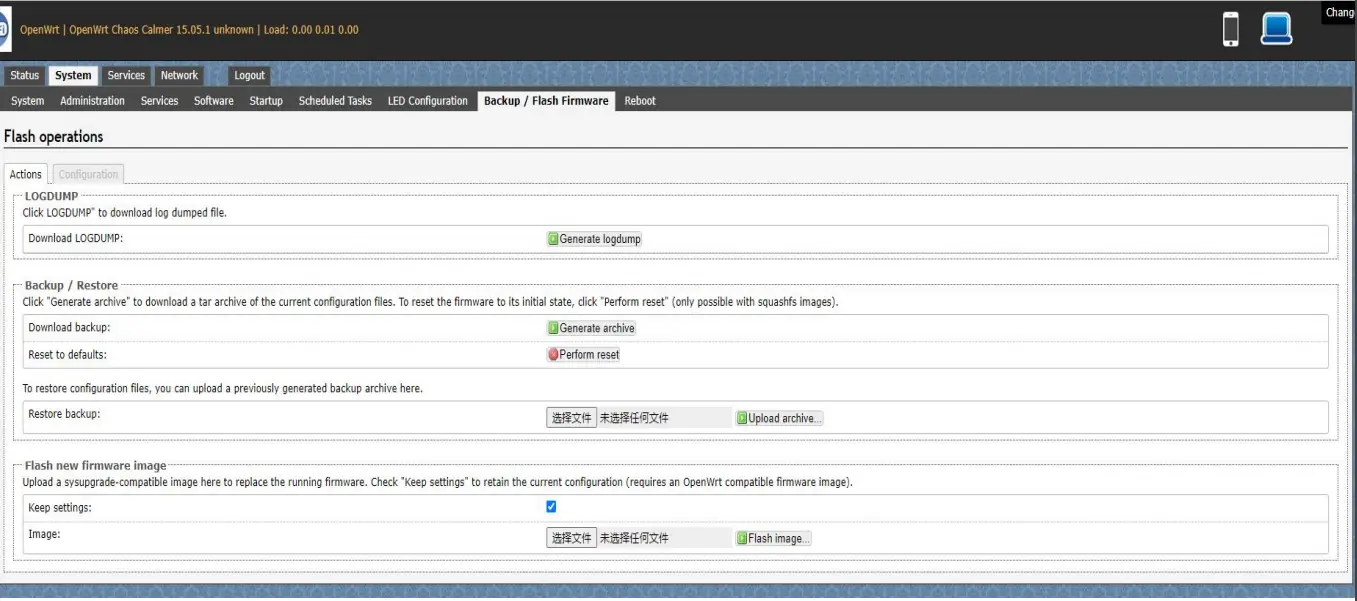The image size is (1357, 601).
Task: Click the Logout button
Action: point(249,75)
